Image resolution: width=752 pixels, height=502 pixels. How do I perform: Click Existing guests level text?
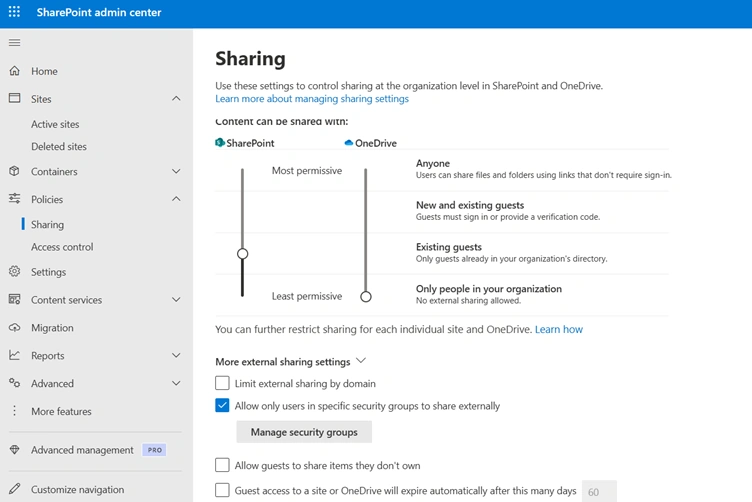(449, 247)
